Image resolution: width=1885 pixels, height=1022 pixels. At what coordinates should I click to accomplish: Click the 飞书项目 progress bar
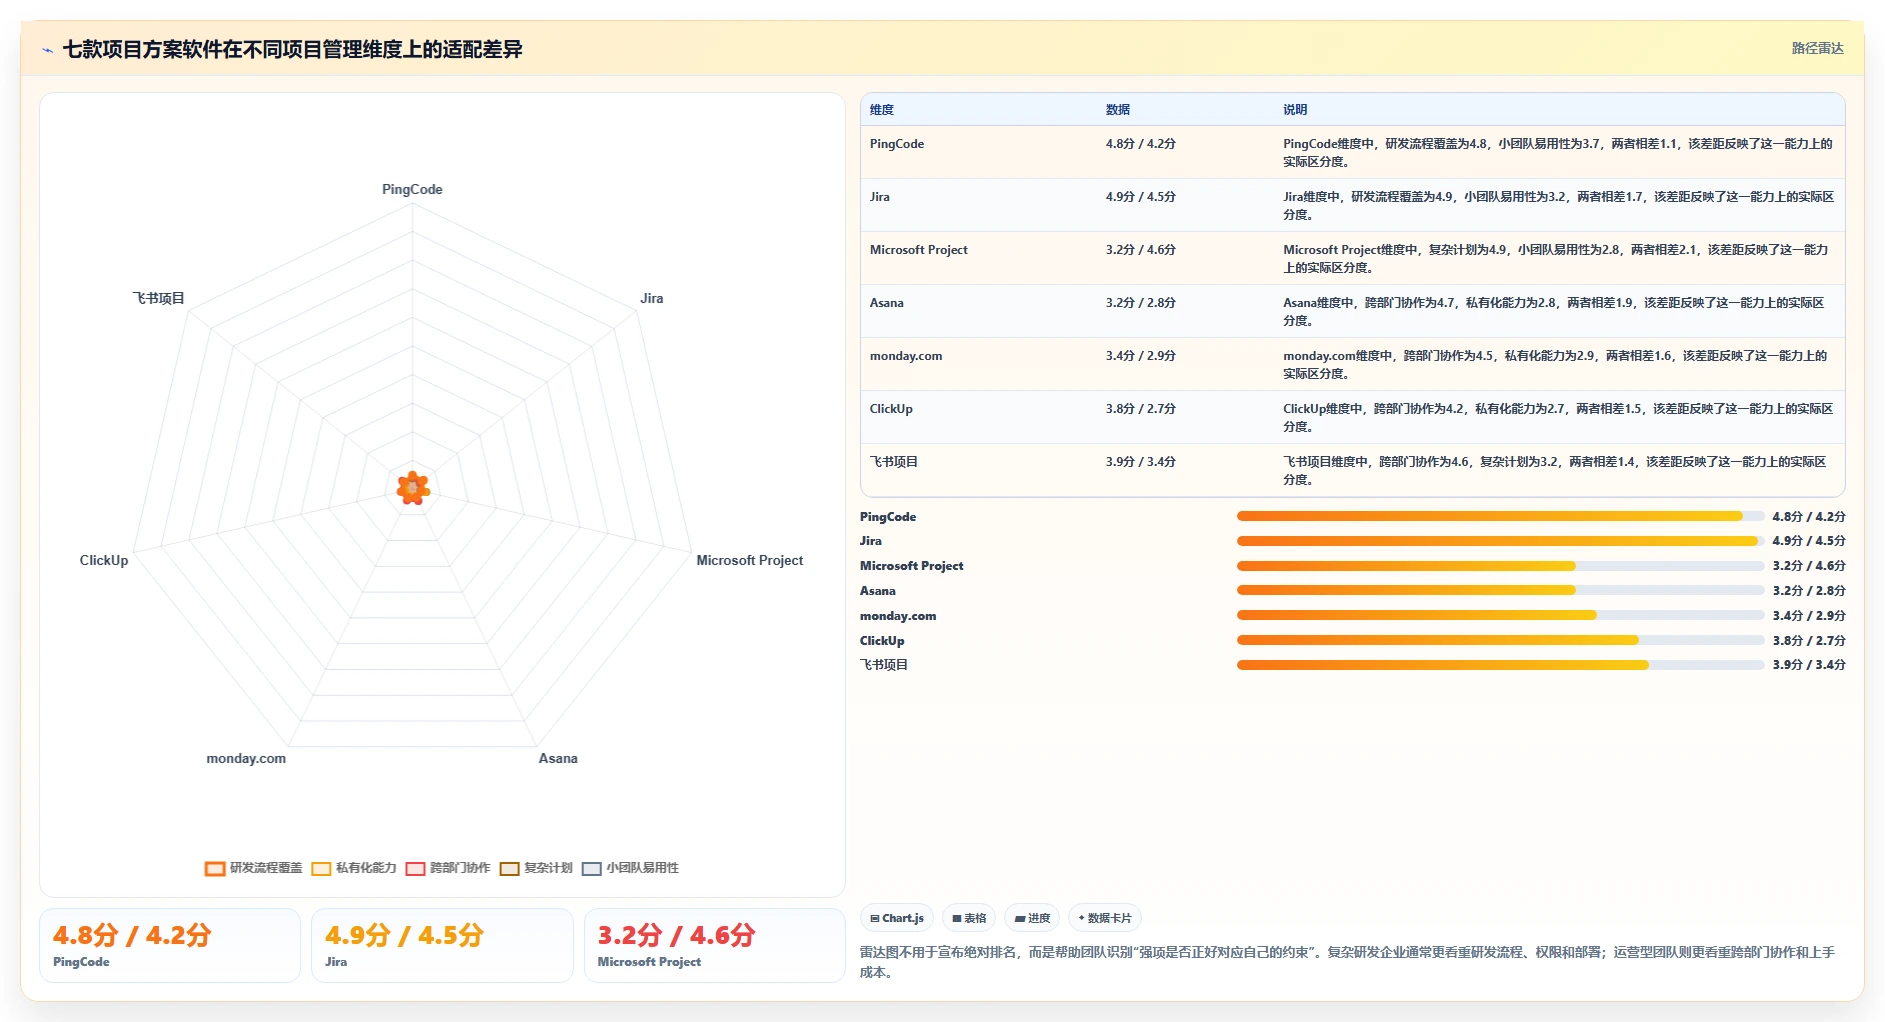(x=1500, y=665)
